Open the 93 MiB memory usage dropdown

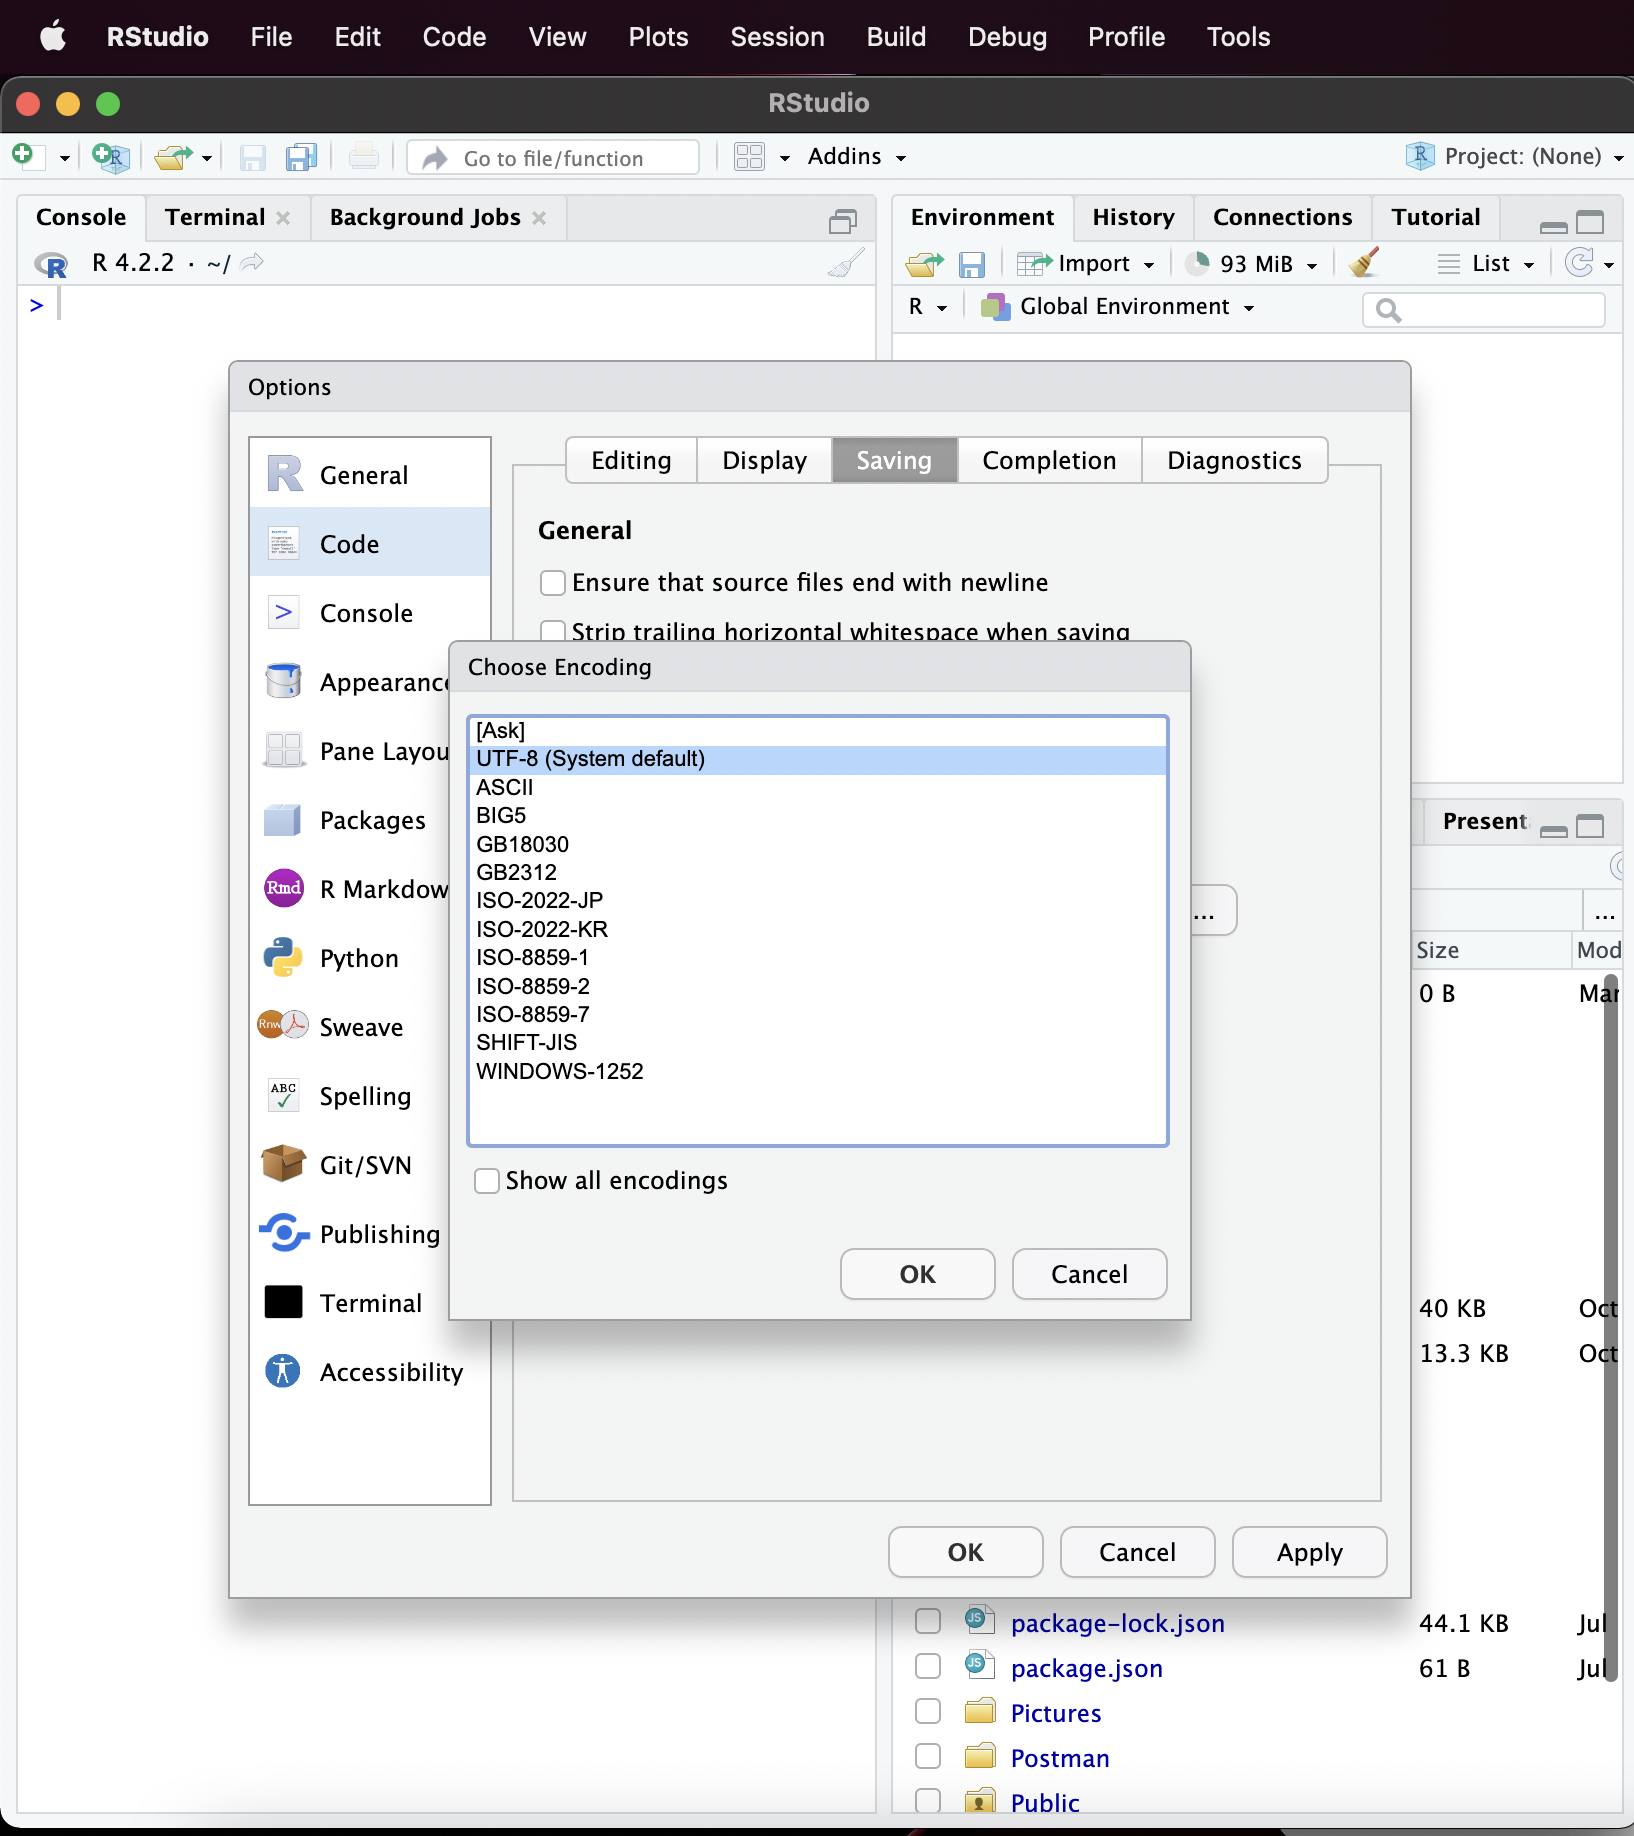(1251, 264)
